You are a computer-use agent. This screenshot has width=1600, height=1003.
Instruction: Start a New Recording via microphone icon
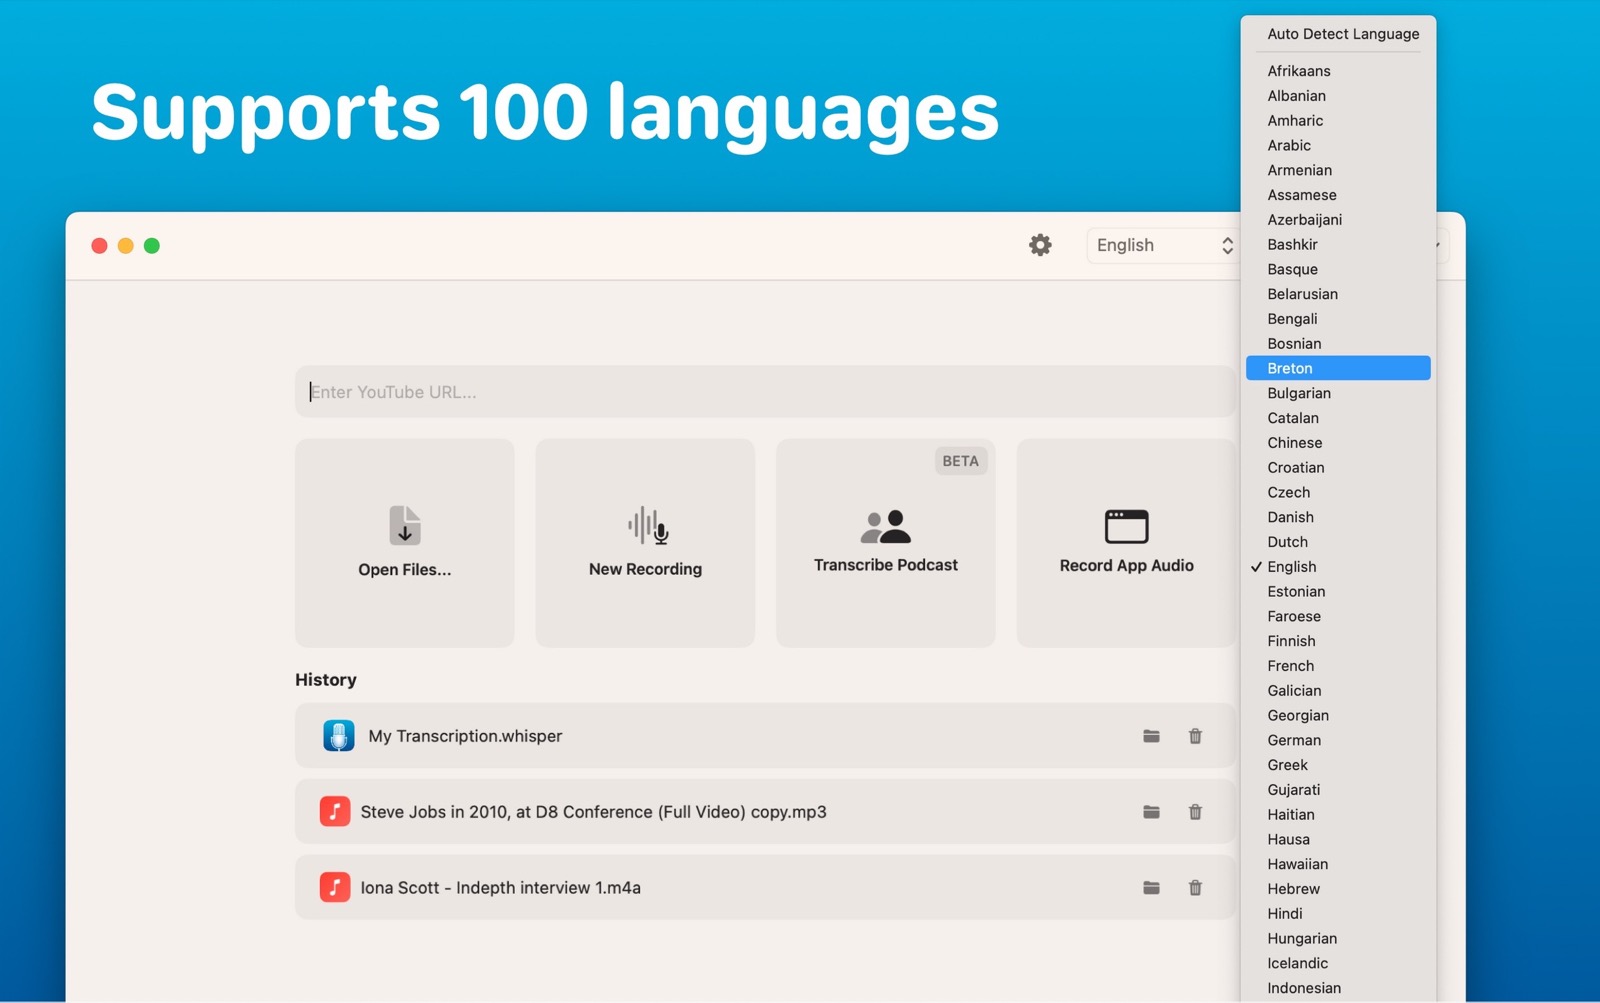click(x=647, y=525)
